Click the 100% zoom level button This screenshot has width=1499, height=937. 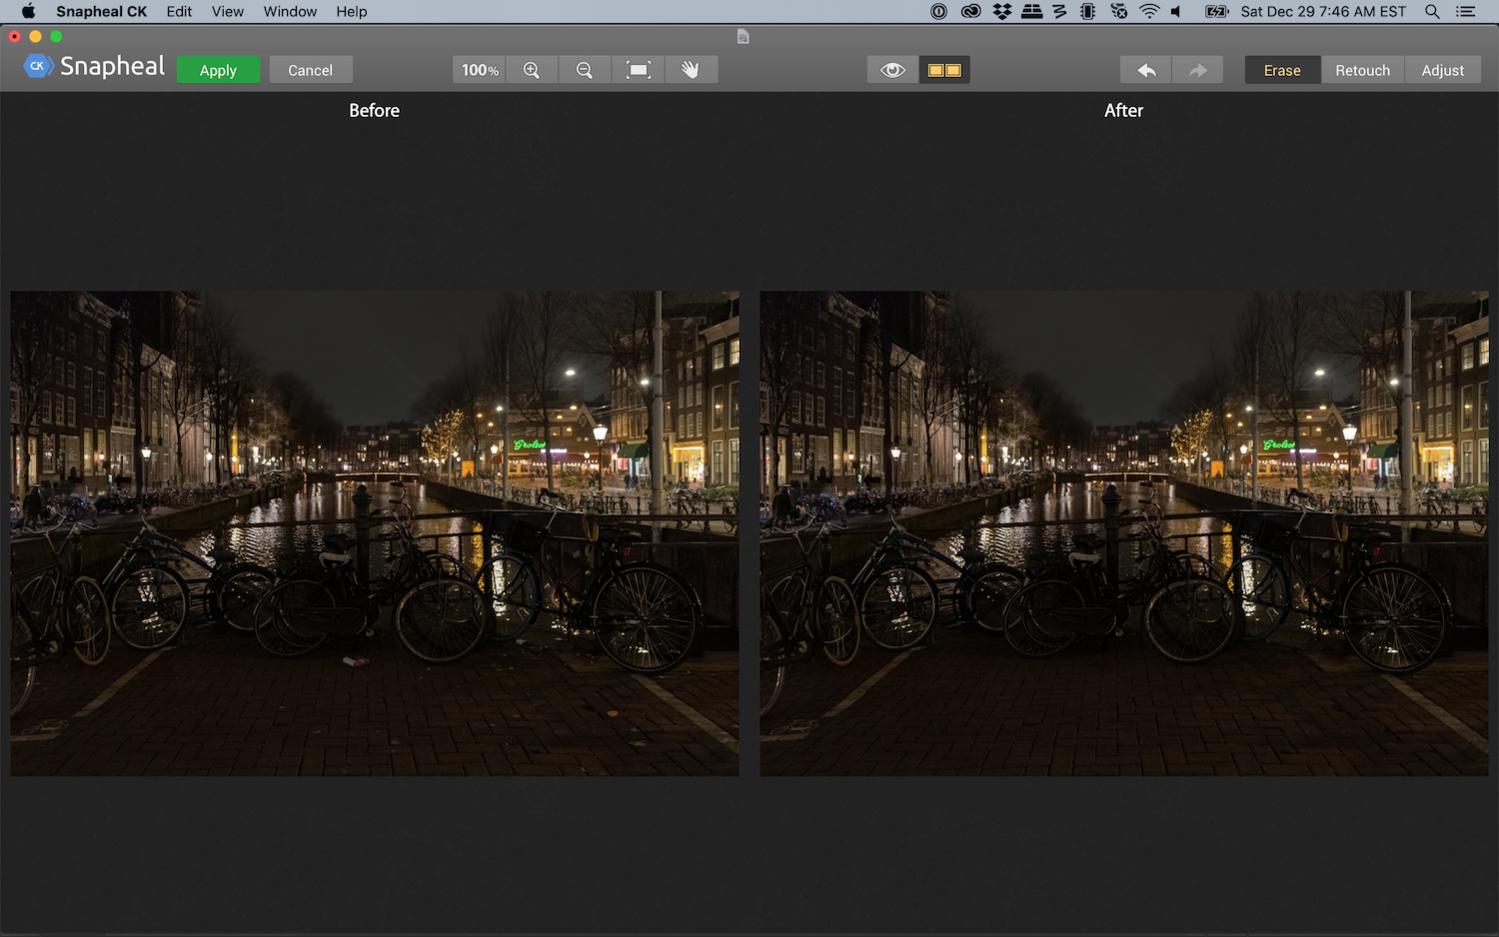[480, 70]
